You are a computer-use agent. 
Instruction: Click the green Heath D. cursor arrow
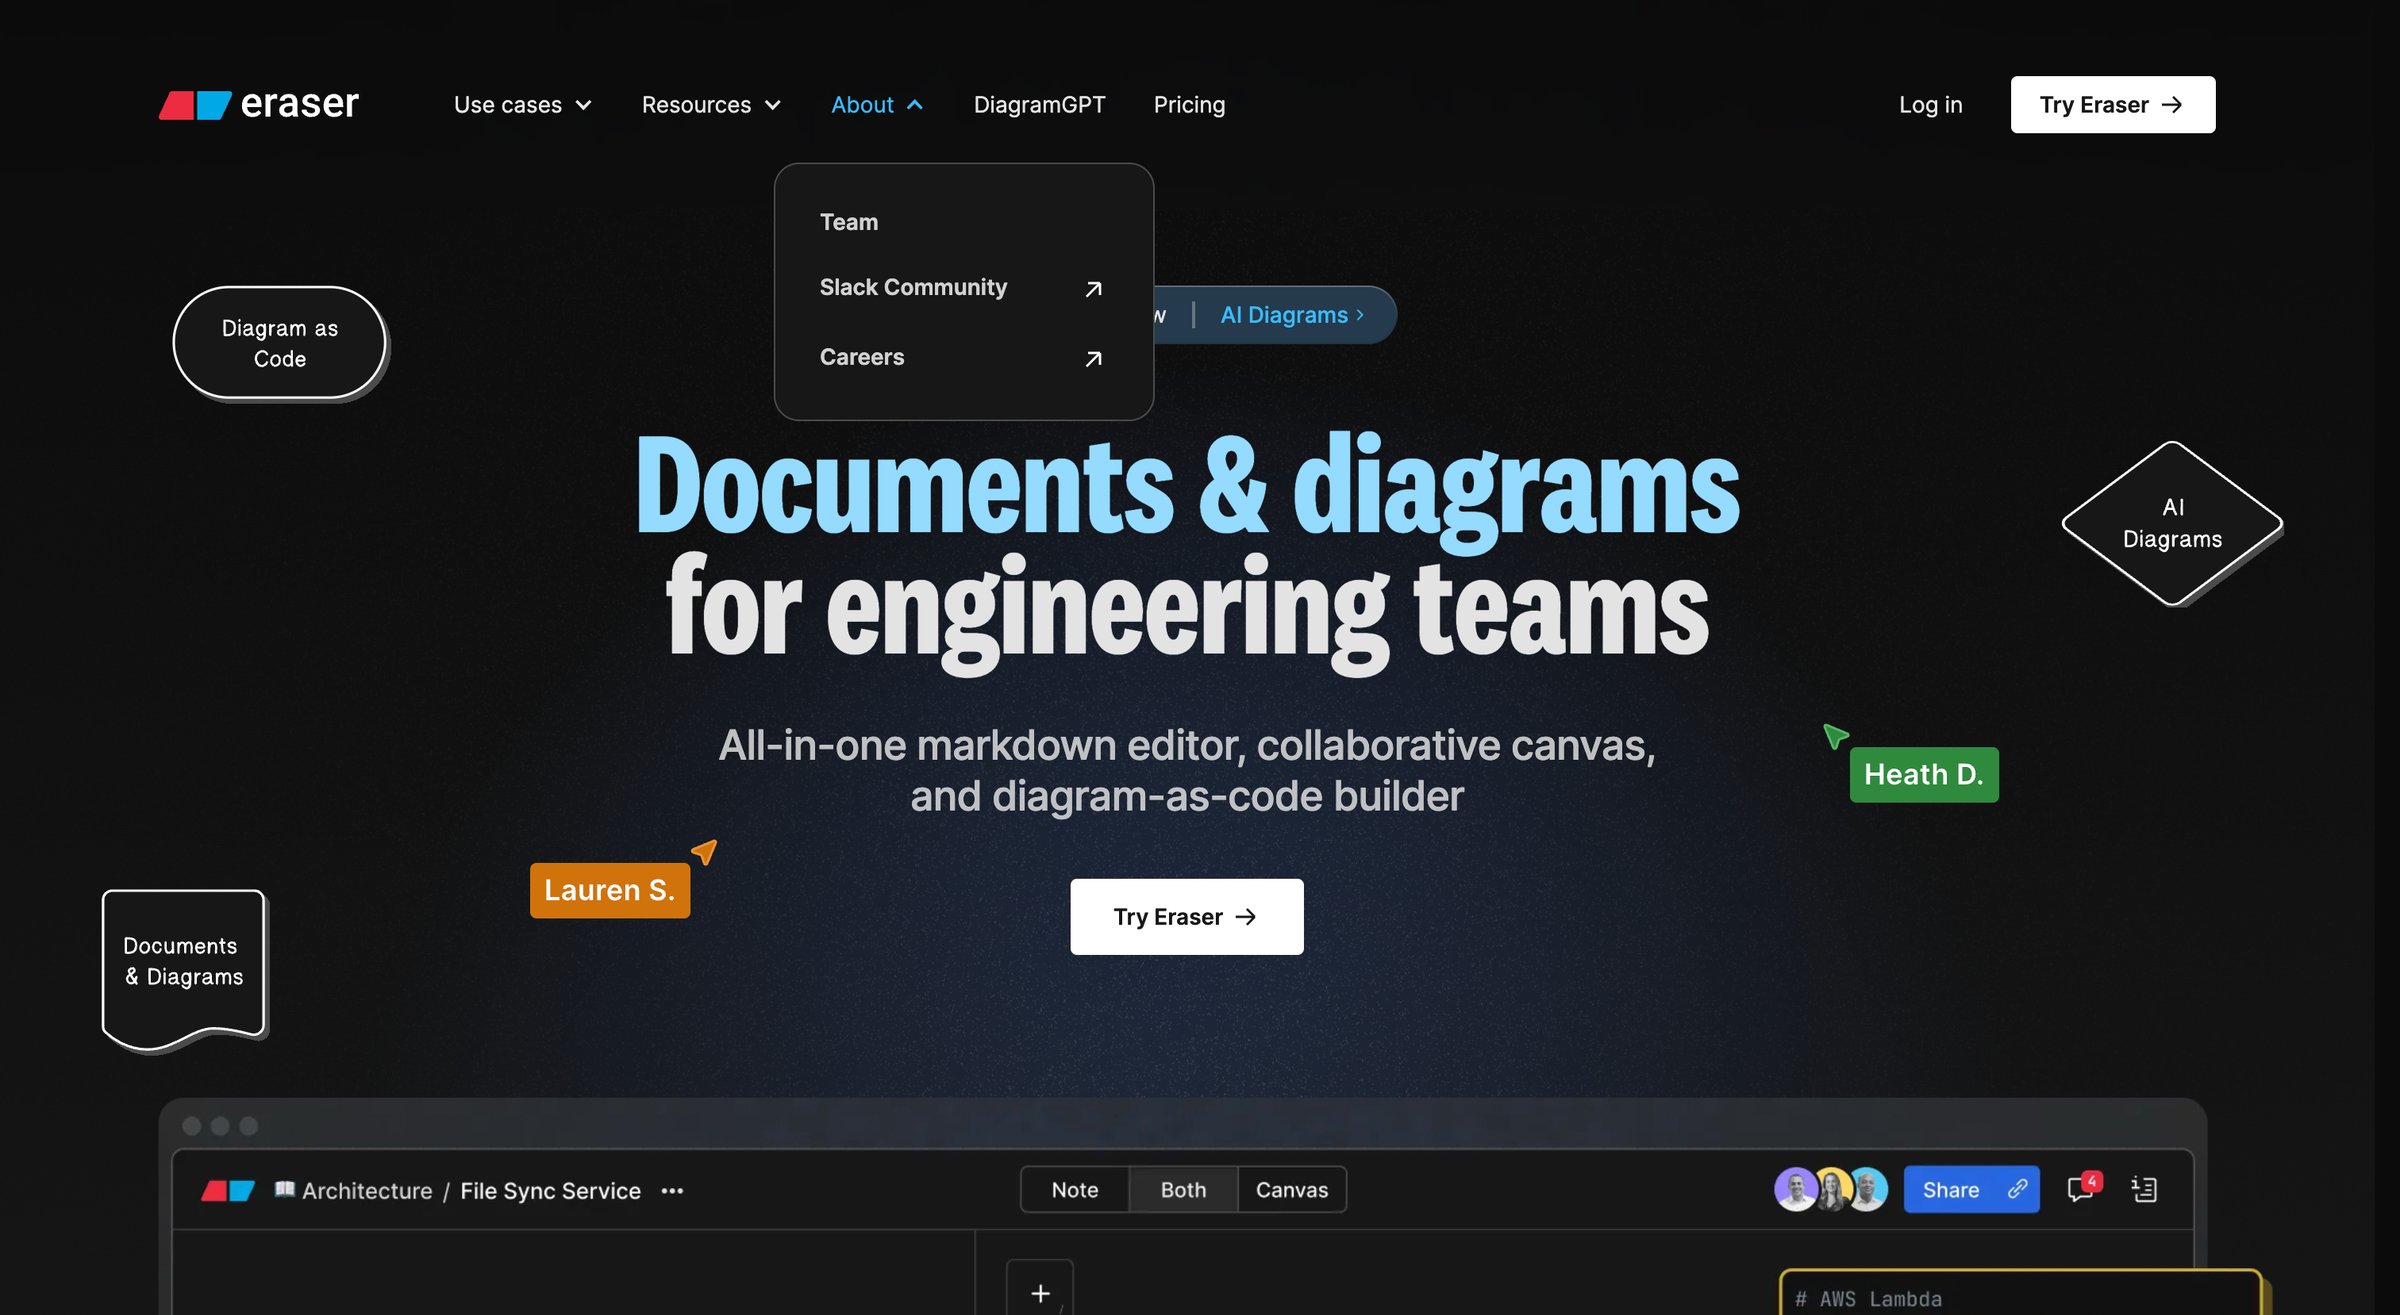click(1835, 736)
